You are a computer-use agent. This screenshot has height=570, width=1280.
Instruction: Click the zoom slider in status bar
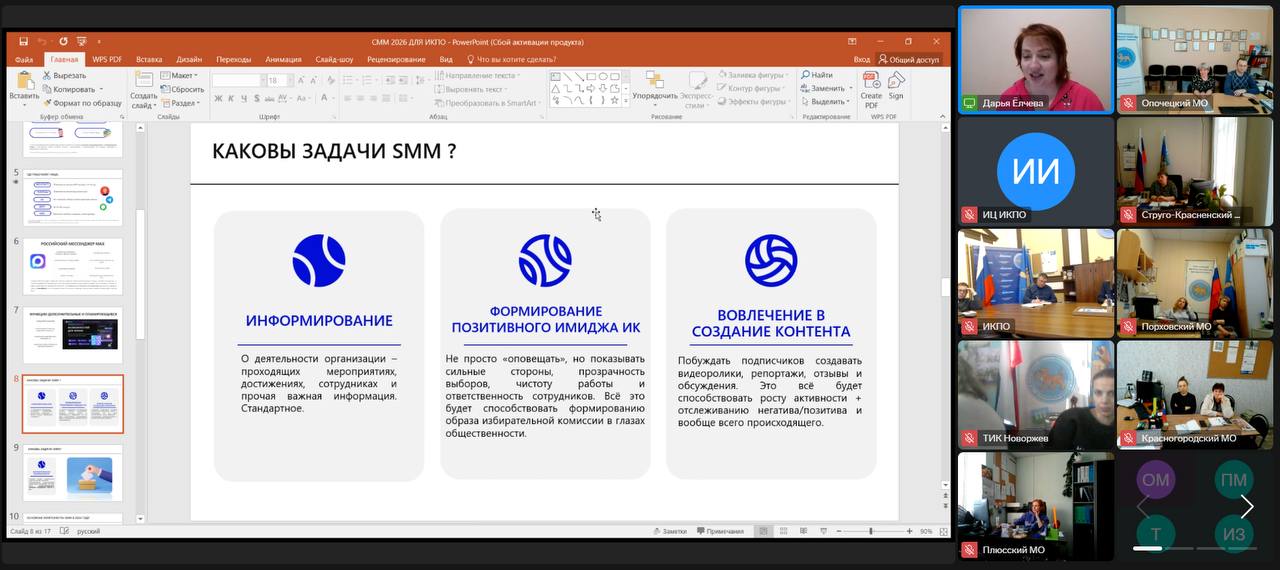pos(871,531)
